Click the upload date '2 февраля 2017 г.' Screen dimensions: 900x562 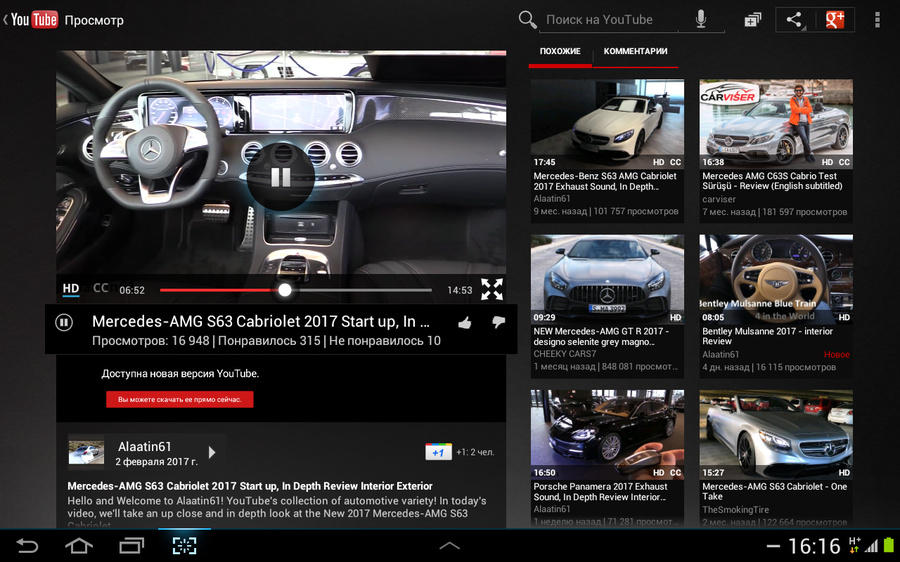click(x=156, y=462)
